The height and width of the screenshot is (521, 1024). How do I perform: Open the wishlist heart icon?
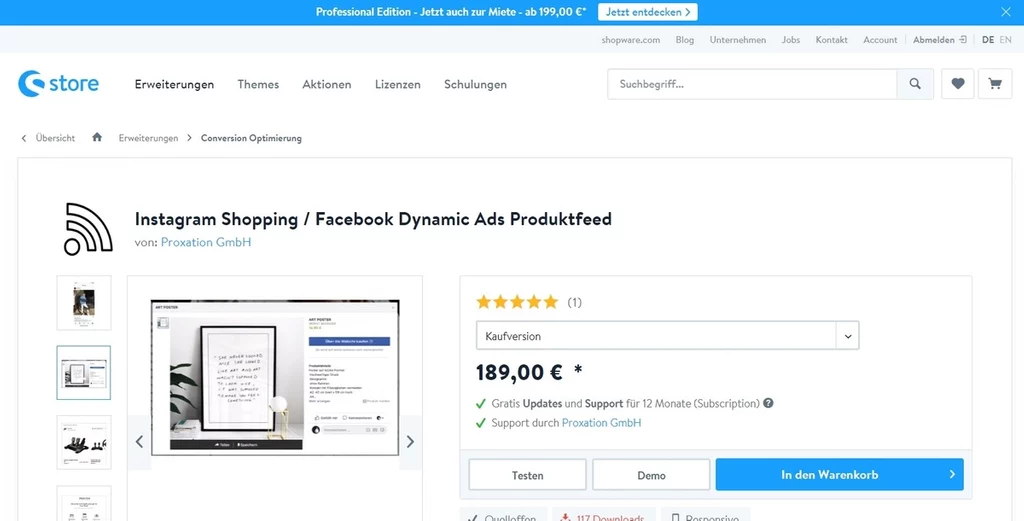pos(957,84)
